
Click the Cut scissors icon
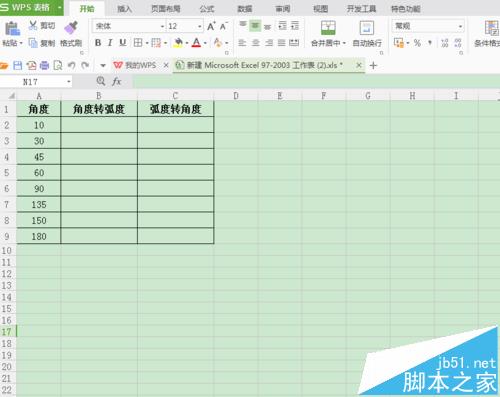coord(33,25)
